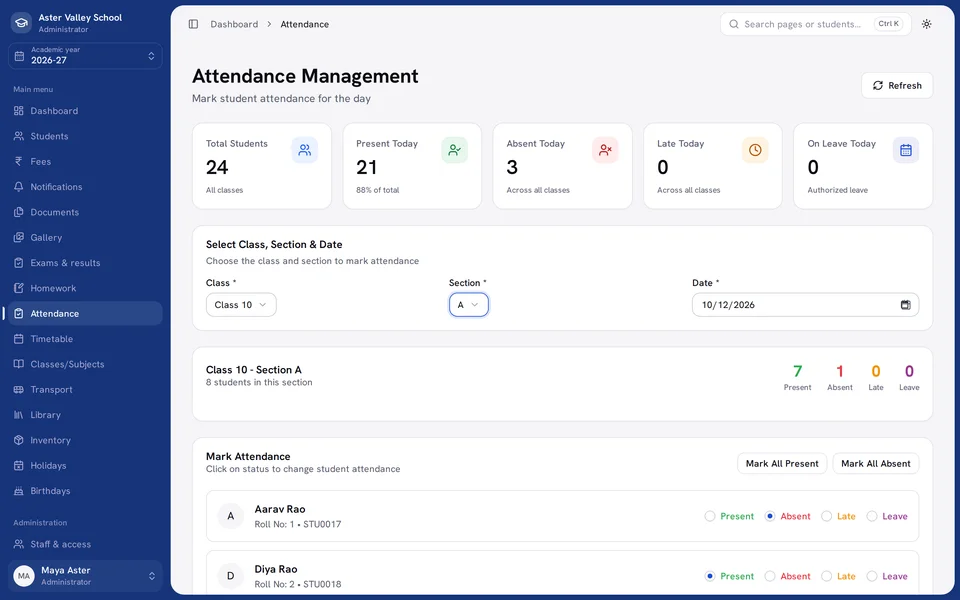960x600 pixels.
Task: Mark Aarav Rao as Present
Action: [x=710, y=516]
